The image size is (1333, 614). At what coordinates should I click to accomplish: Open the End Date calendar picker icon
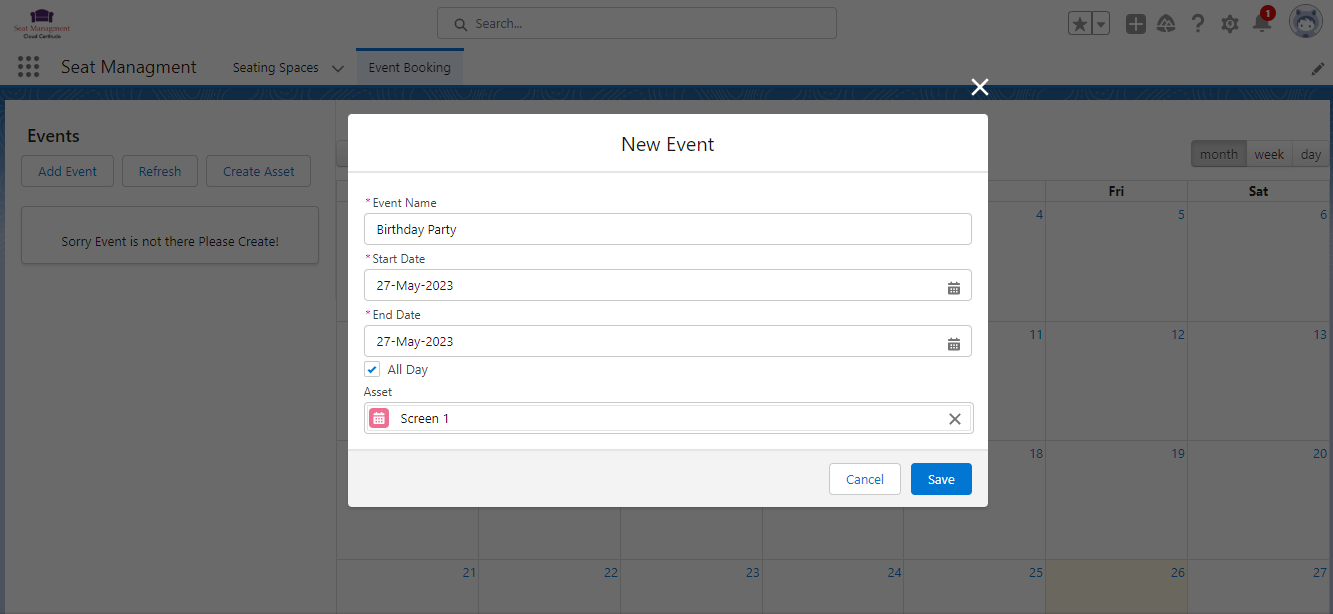953,343
